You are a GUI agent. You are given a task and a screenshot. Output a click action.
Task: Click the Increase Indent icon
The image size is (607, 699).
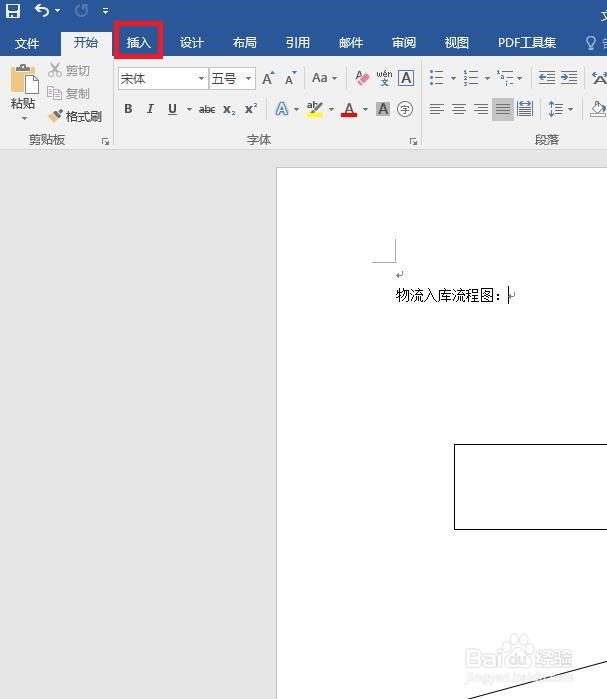569,78
